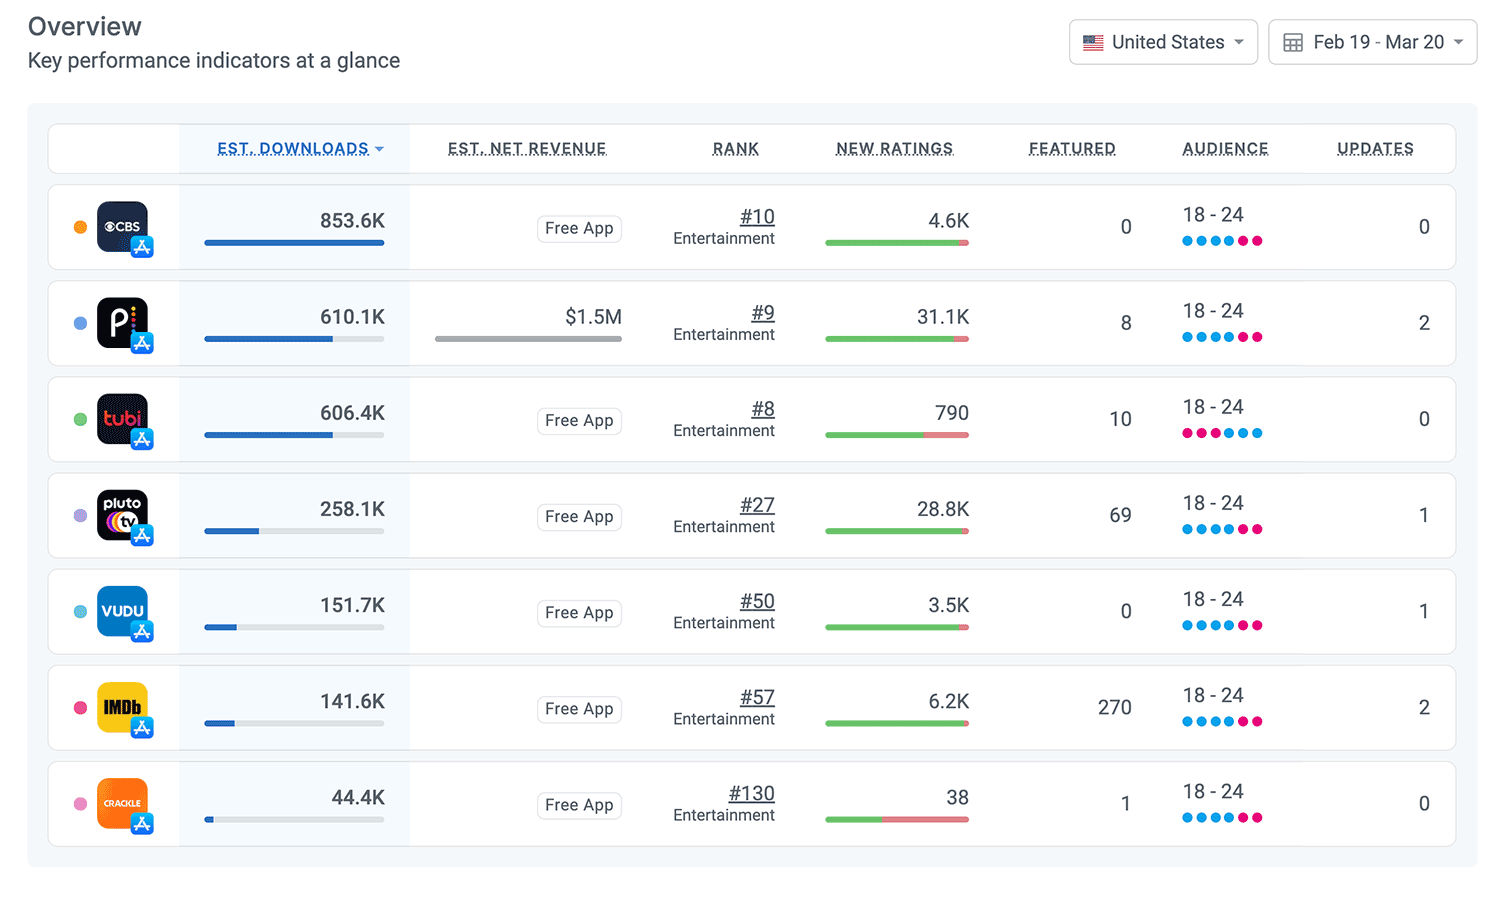Click the Free App badge in Pluto TV row
Screen dimensions: 1500x898
coord(579,517)
